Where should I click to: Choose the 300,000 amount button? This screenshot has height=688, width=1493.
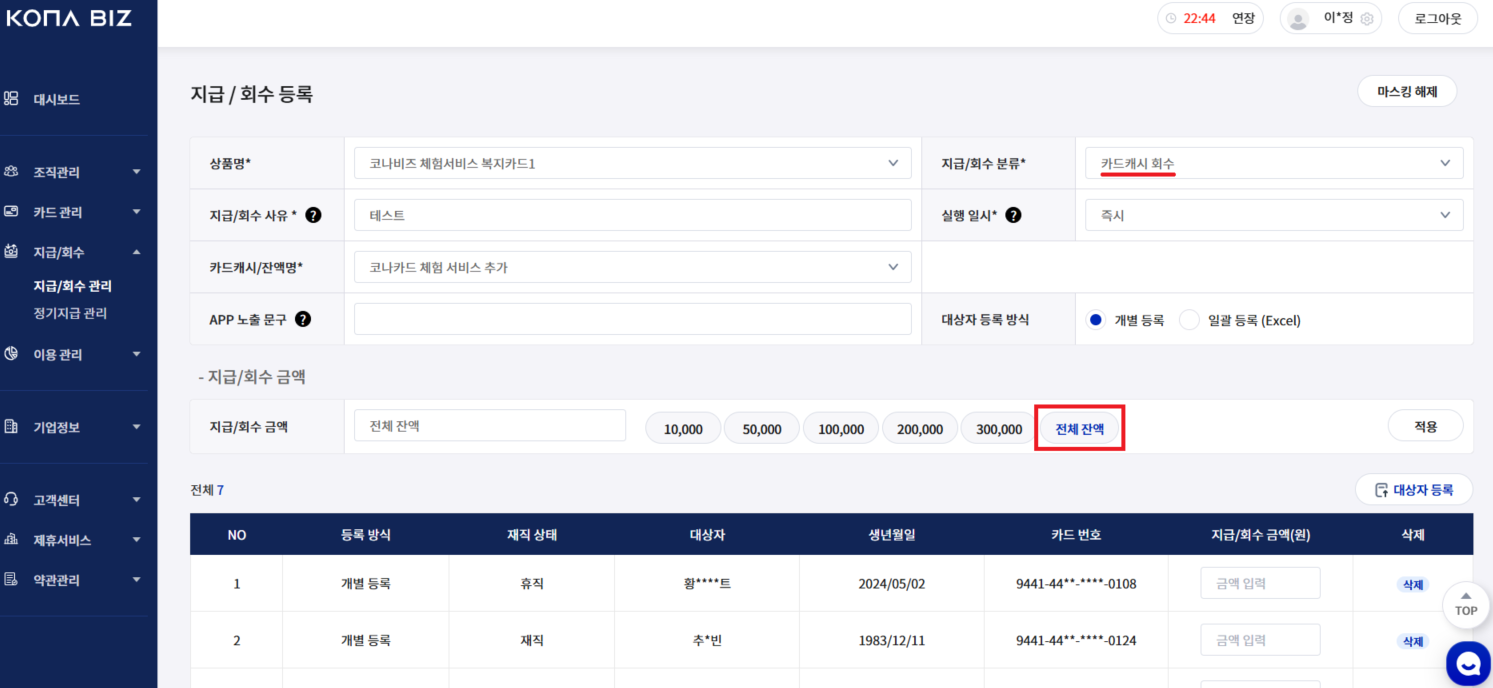pyautogui.click(x=999, y=428)
